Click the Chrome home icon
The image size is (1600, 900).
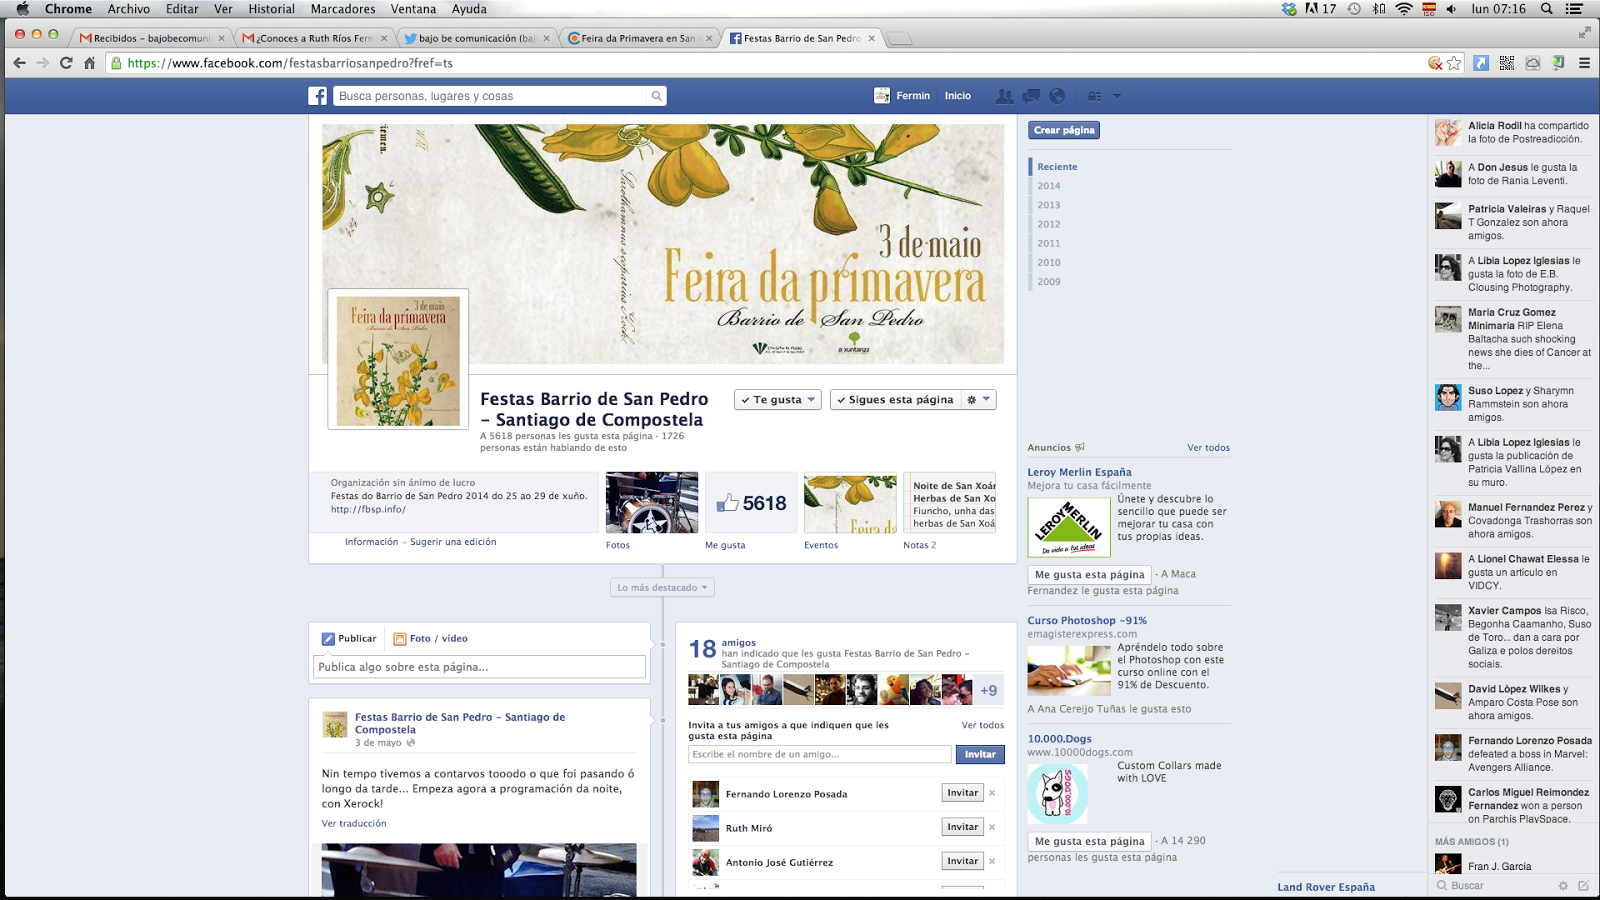click(89, 63)
